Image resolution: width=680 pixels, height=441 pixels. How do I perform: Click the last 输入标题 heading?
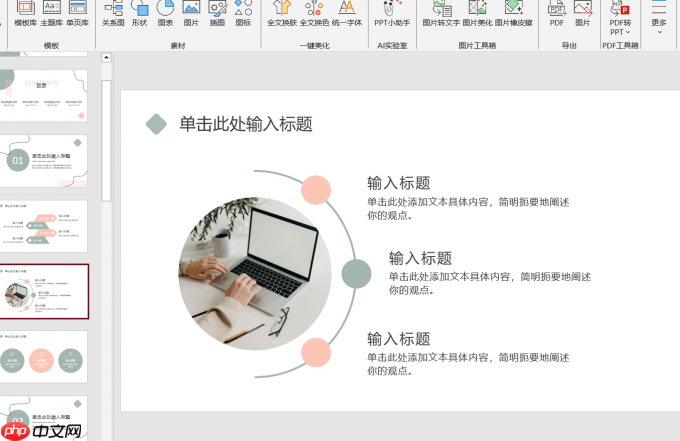click(399, 339)
